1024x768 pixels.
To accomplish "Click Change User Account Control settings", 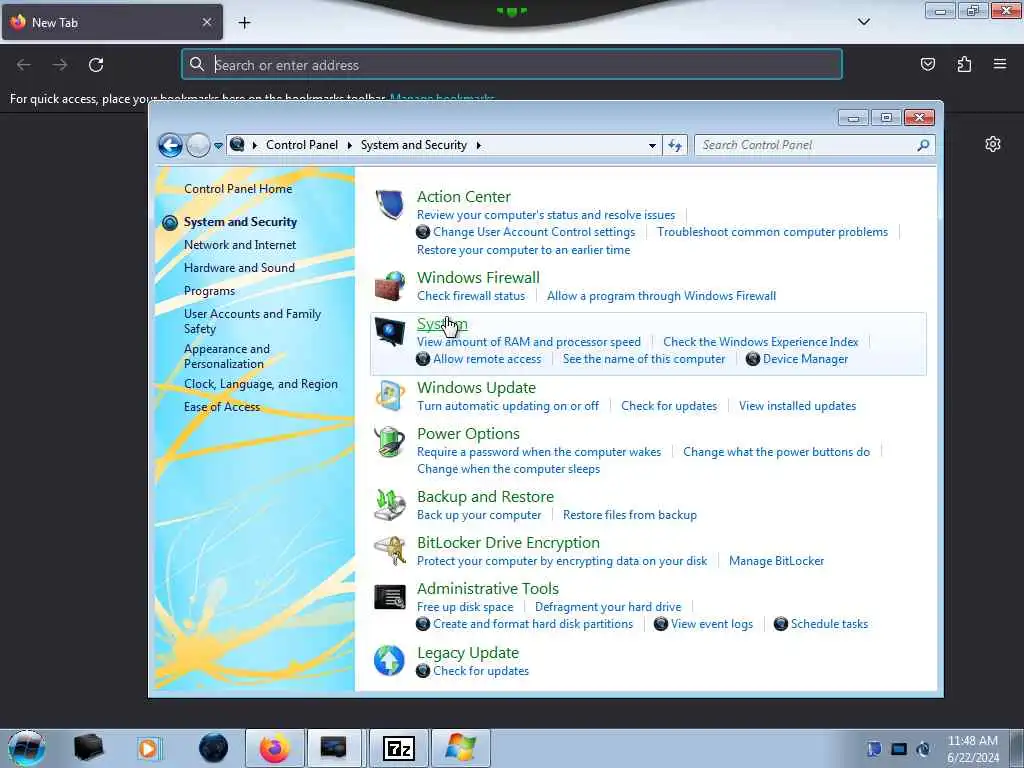I will pos(534,232).
